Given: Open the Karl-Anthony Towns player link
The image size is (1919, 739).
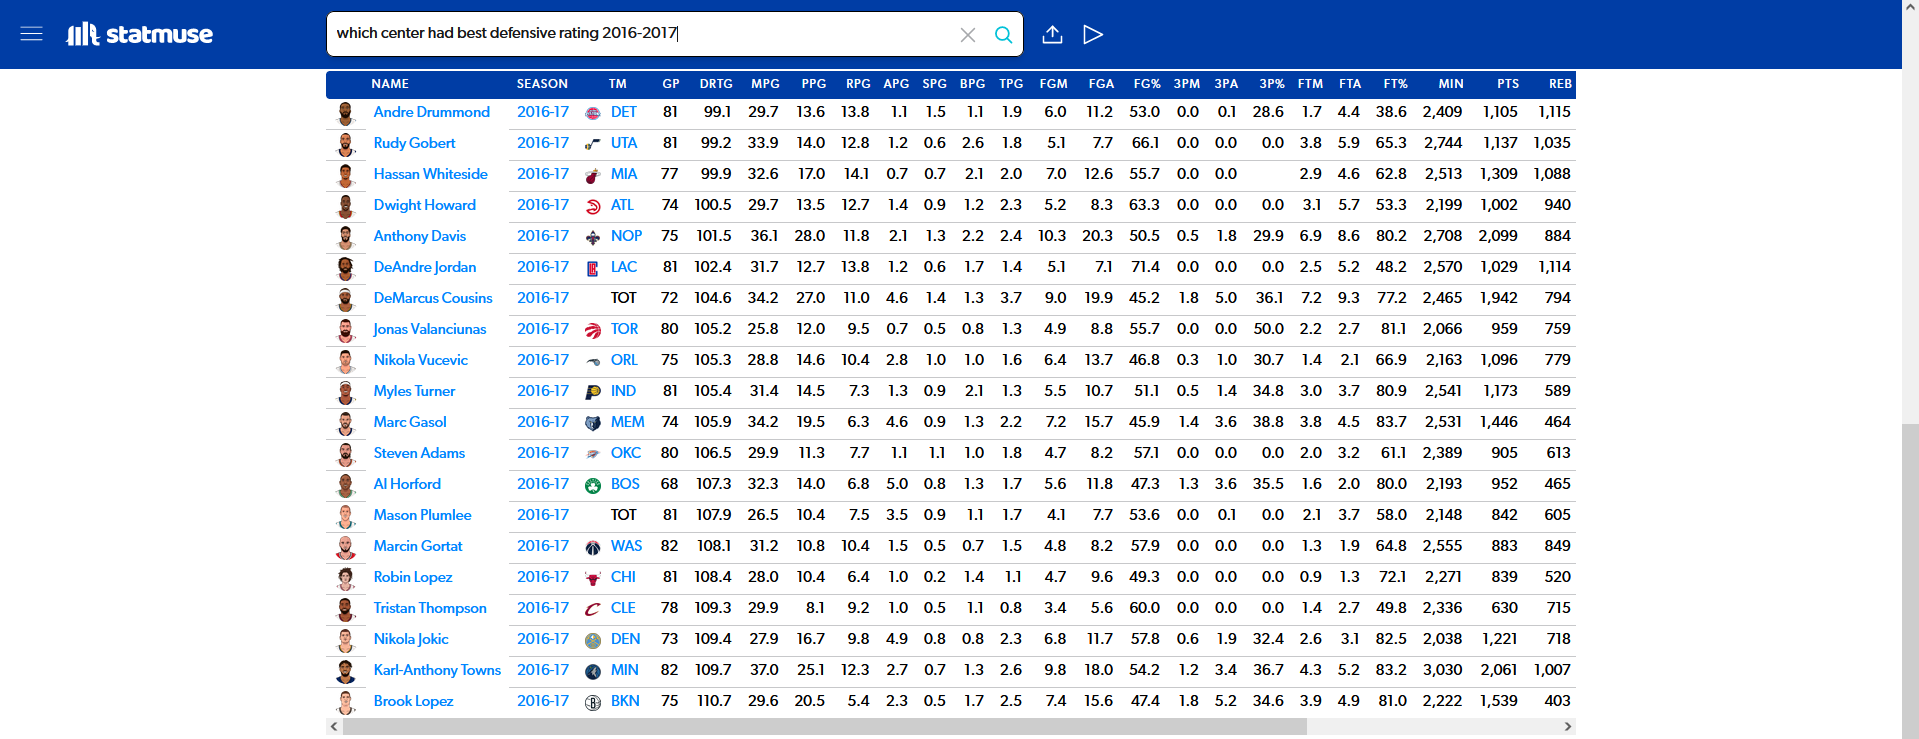Looking at the screenshot, I should point(437,670).
